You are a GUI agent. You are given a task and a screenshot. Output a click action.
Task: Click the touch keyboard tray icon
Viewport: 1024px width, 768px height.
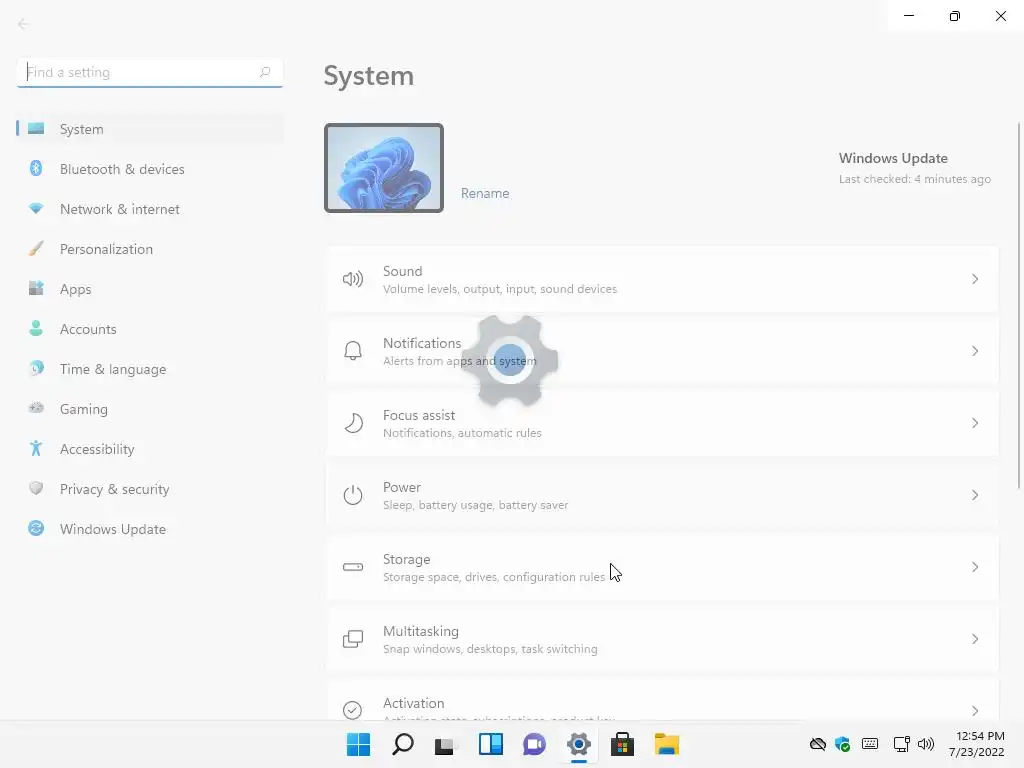(x=870, y=744)
